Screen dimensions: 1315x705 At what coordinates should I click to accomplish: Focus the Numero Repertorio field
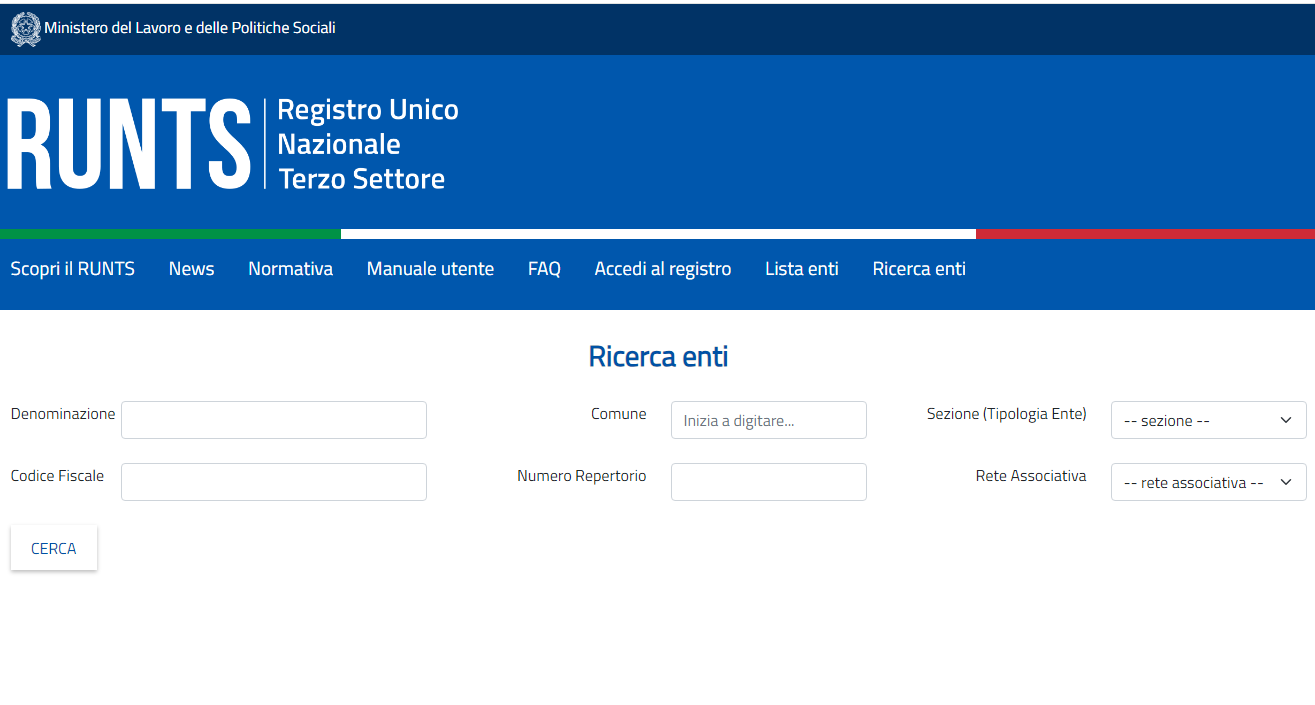click(769, 482)
